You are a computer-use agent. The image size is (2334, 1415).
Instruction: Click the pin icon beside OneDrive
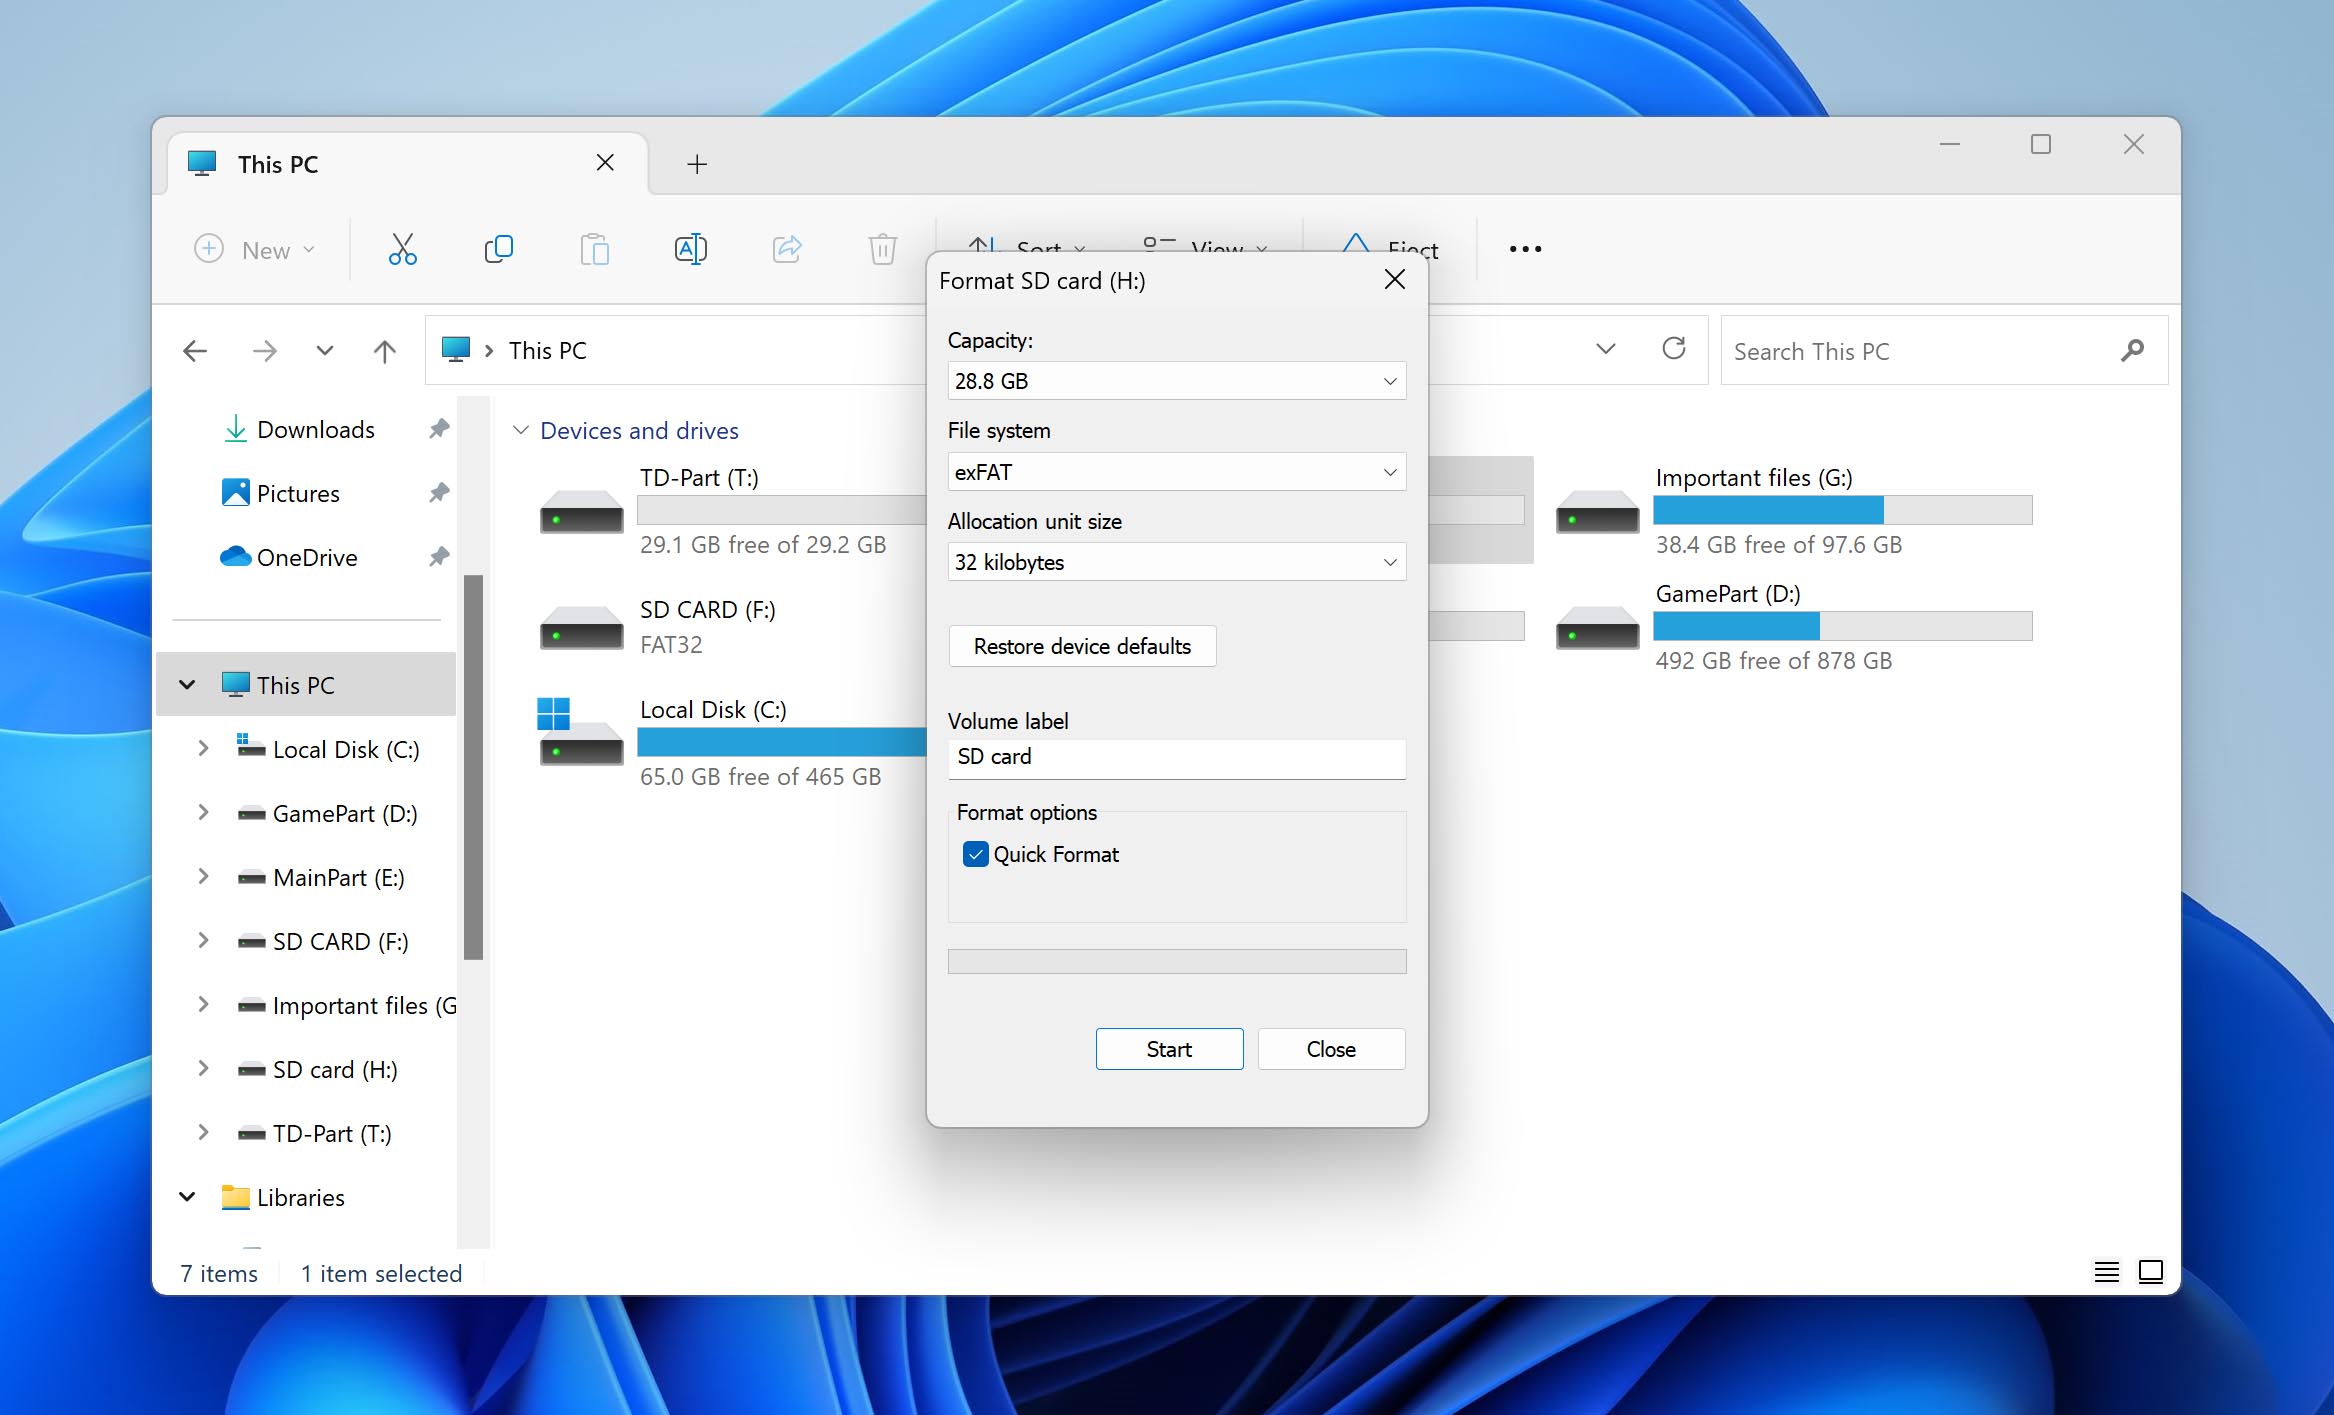click(x=439, y=557)
